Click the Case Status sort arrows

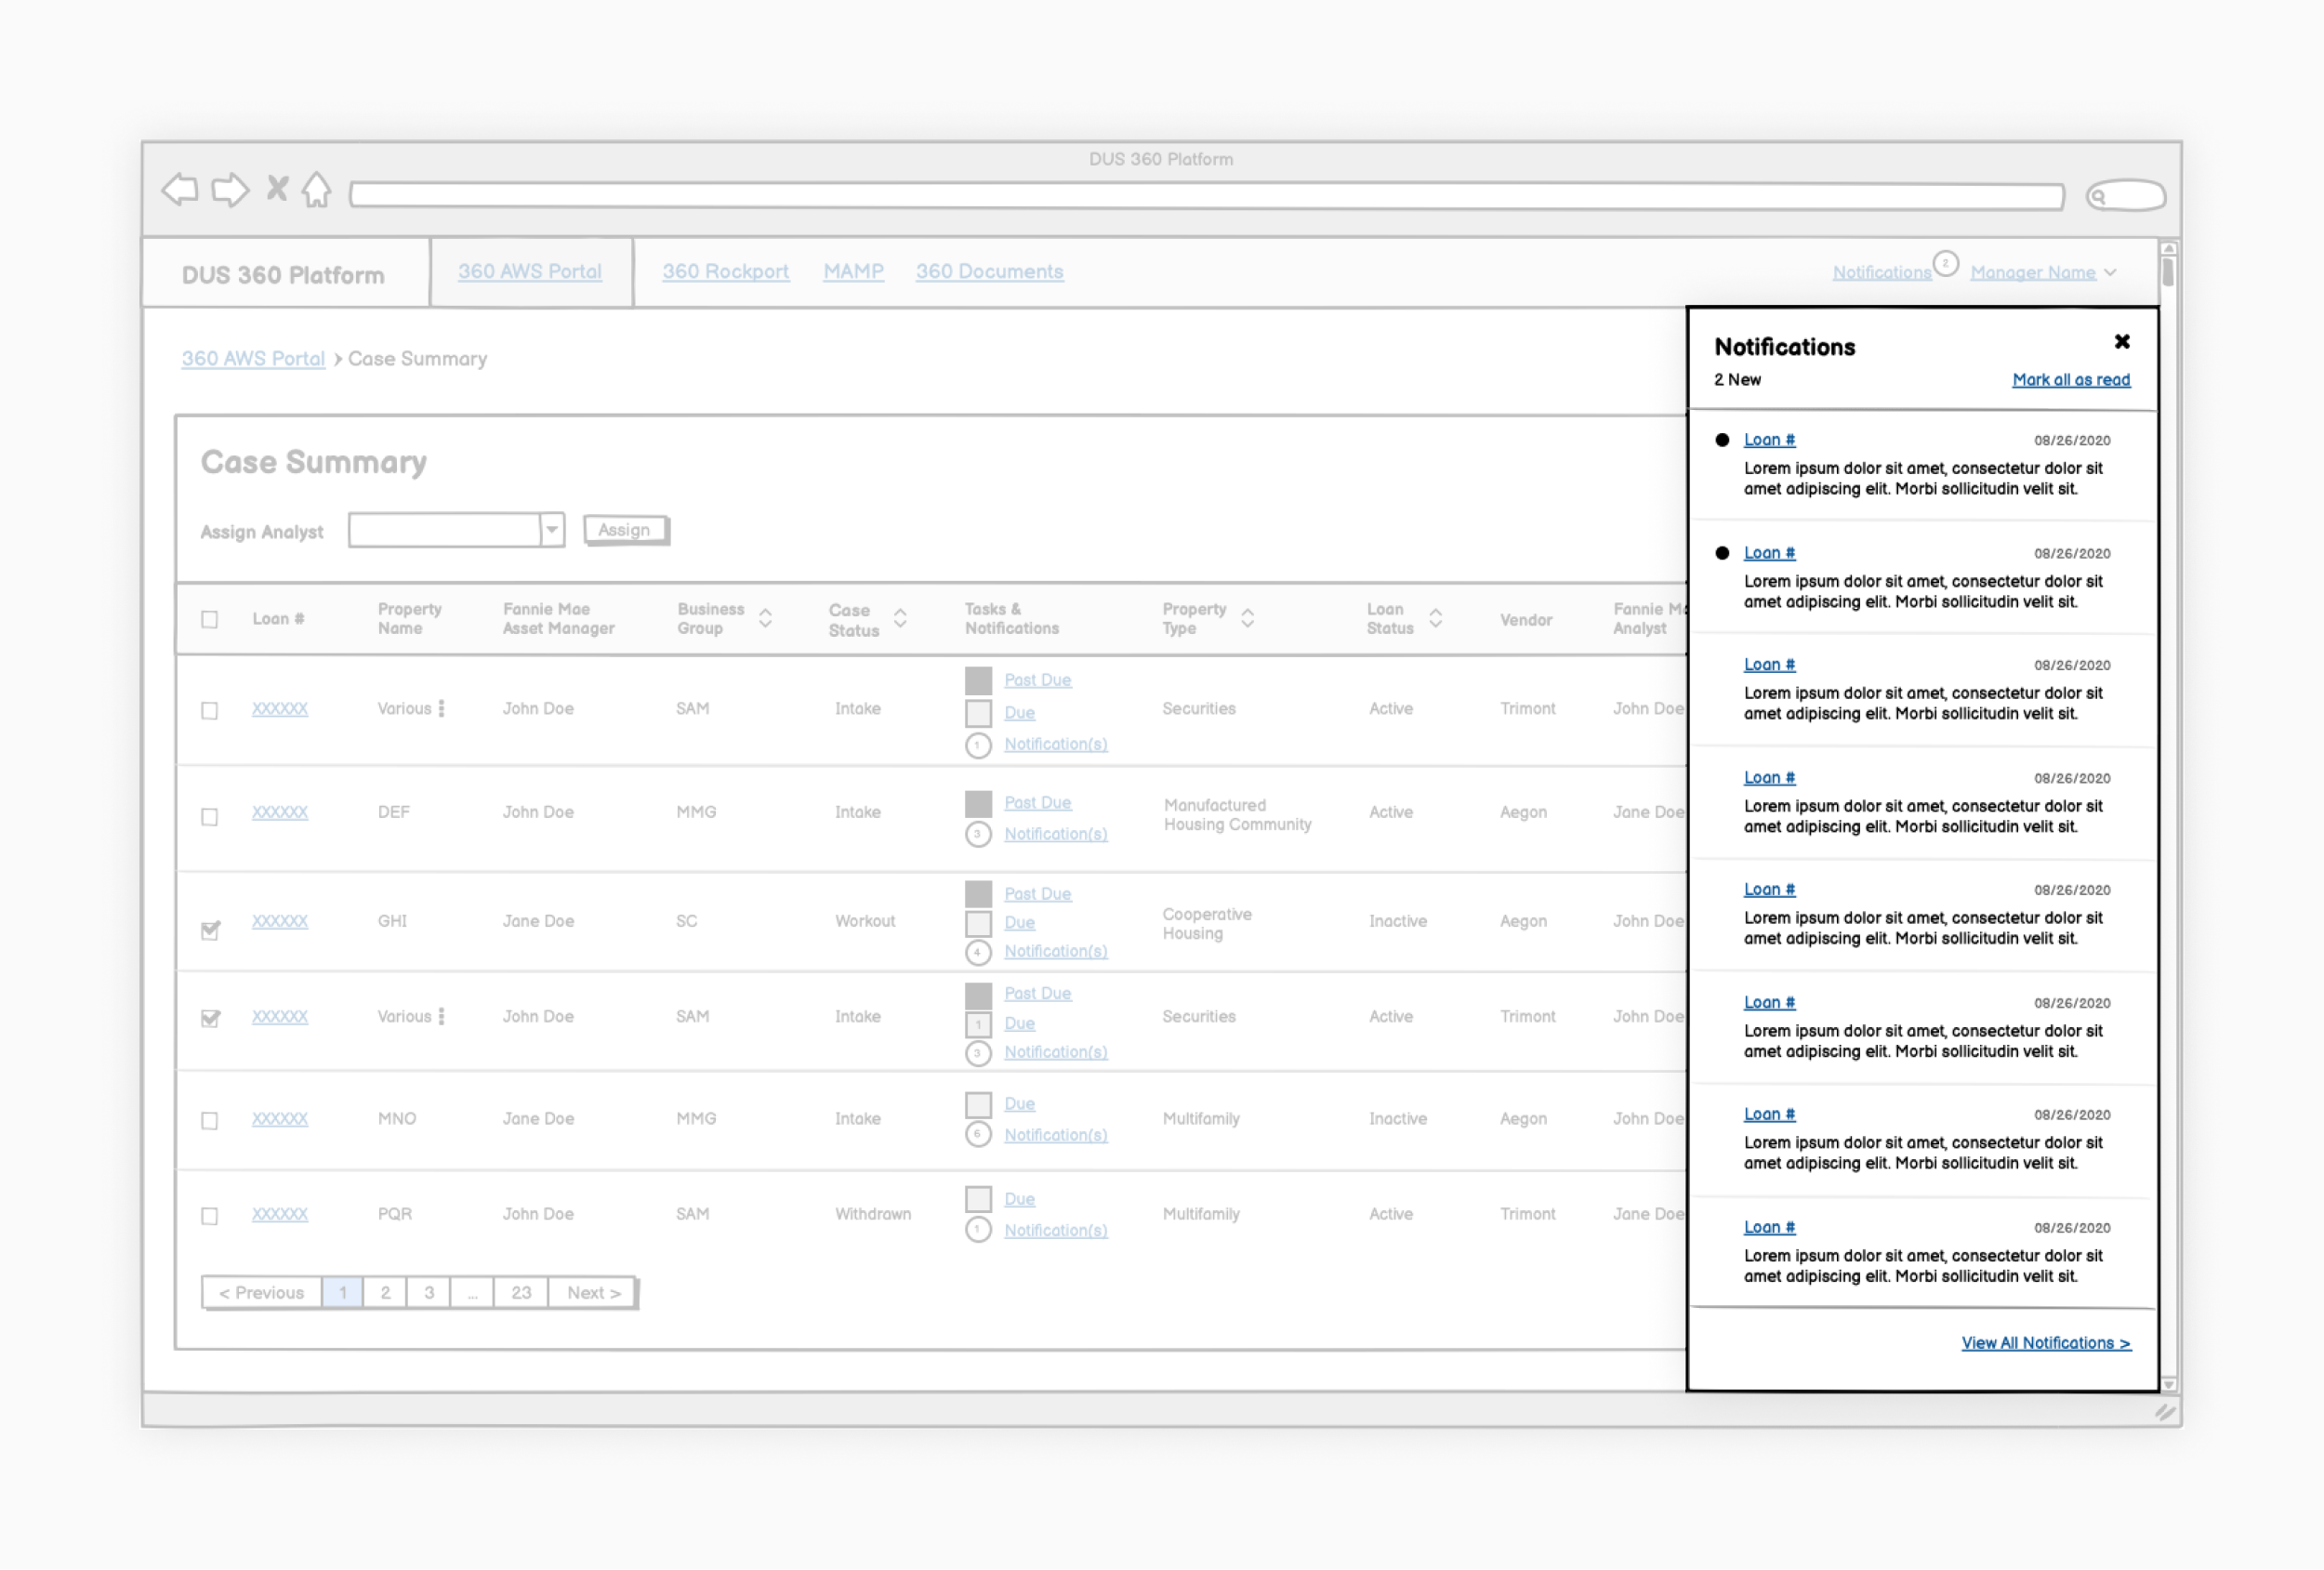click(x=900, y=618)
